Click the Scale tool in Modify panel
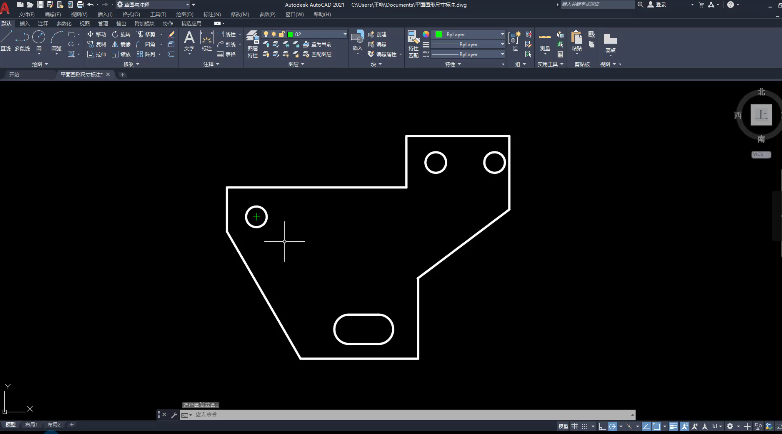Screen dimensions: 782x434 (121, 54)
